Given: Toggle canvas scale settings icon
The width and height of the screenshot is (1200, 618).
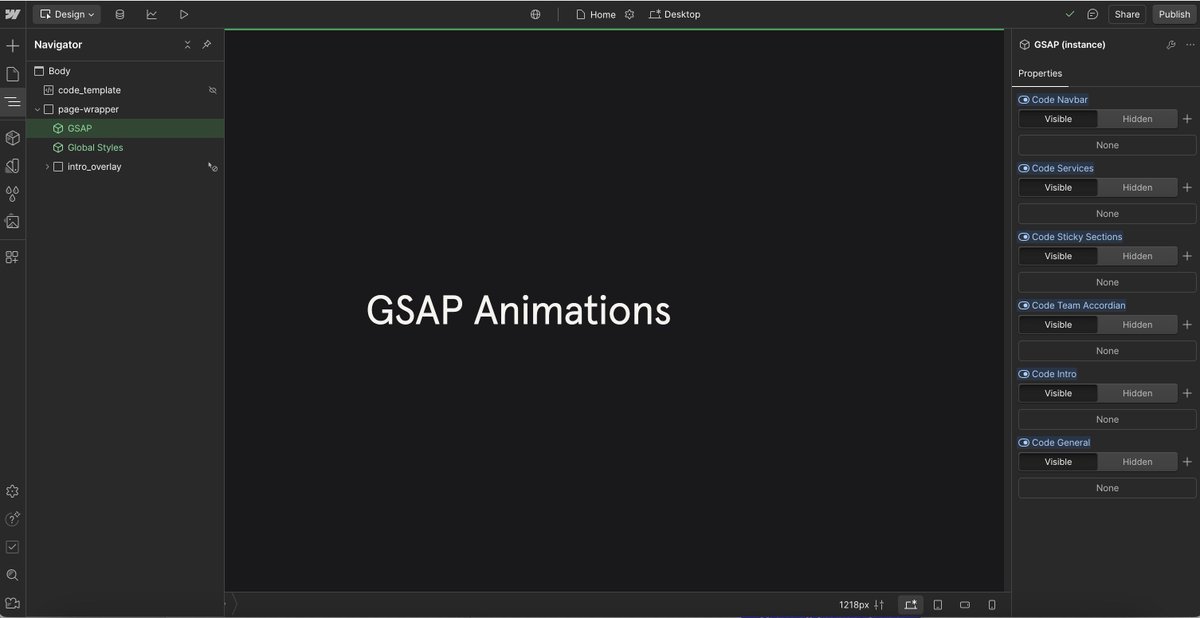Looking at the screenshot, I should point(879,605).
